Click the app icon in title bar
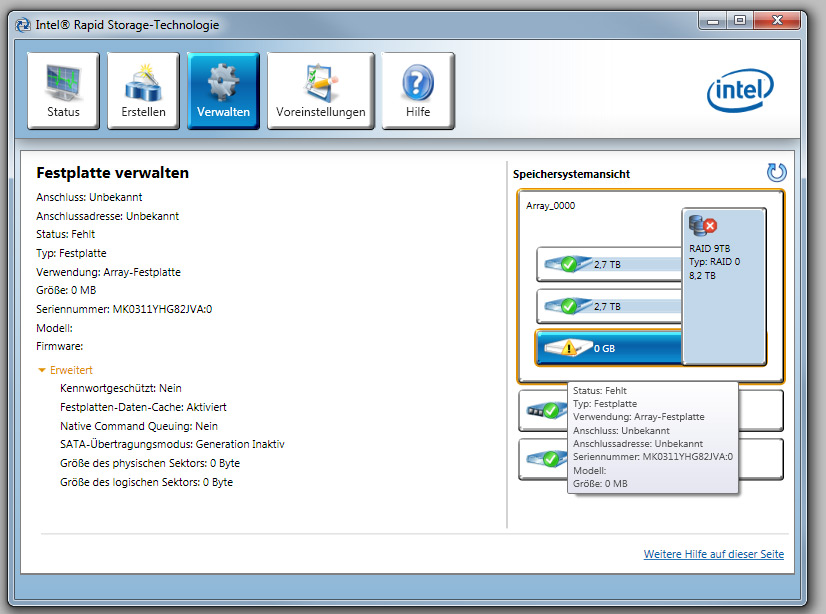 [x=23, y=25]
